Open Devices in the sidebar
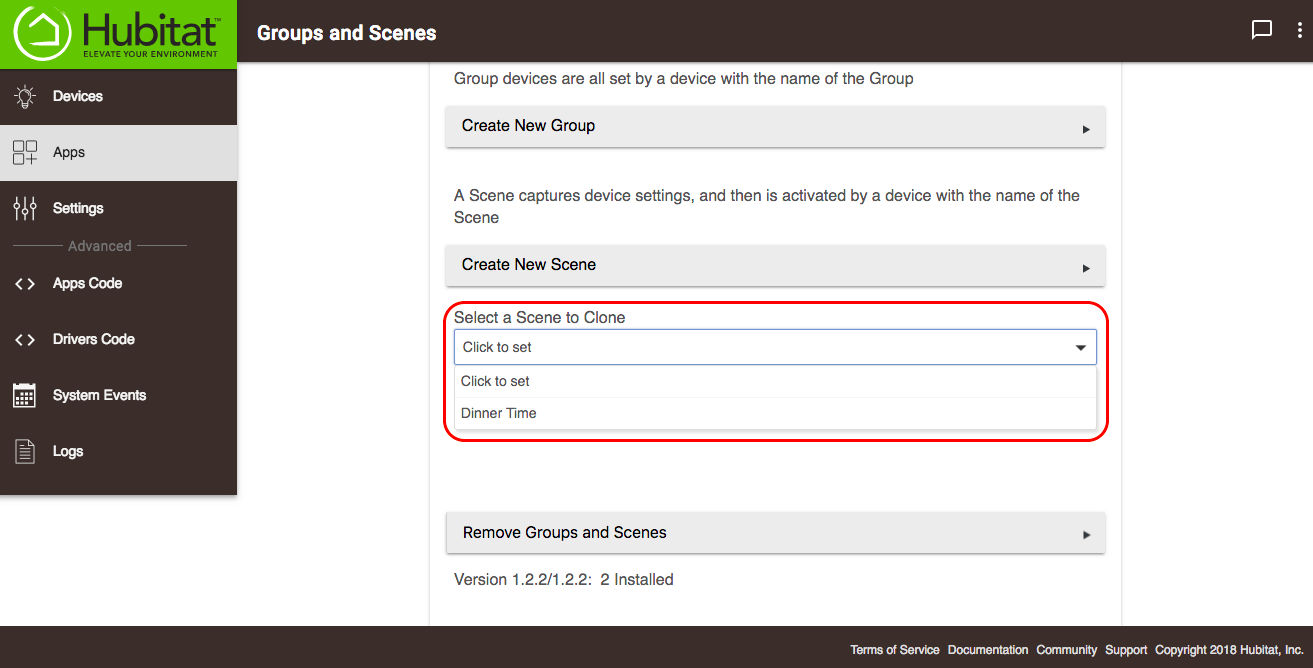Screen dimensions: 1313x668 118,97
